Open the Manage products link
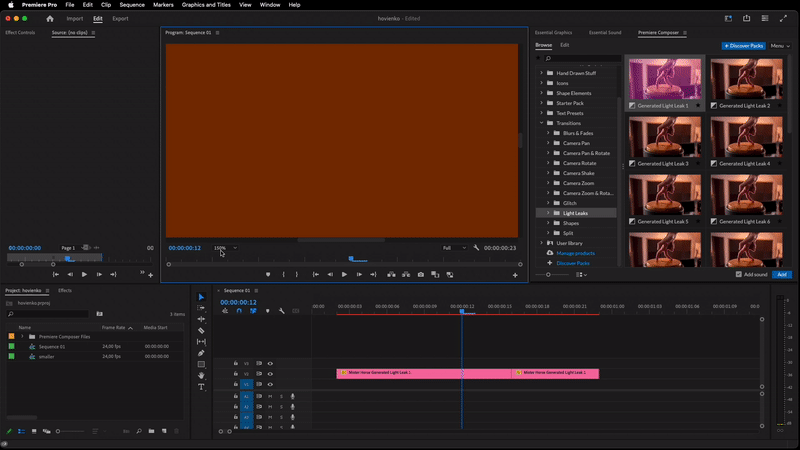The width and height of the screenshot is (800, 450). tap(576, 254)
